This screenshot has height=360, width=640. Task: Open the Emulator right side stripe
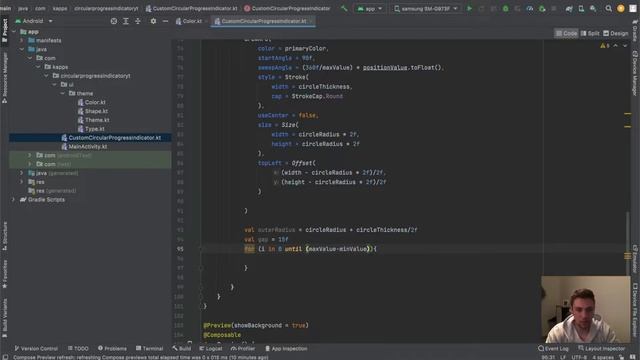[635, 259]
